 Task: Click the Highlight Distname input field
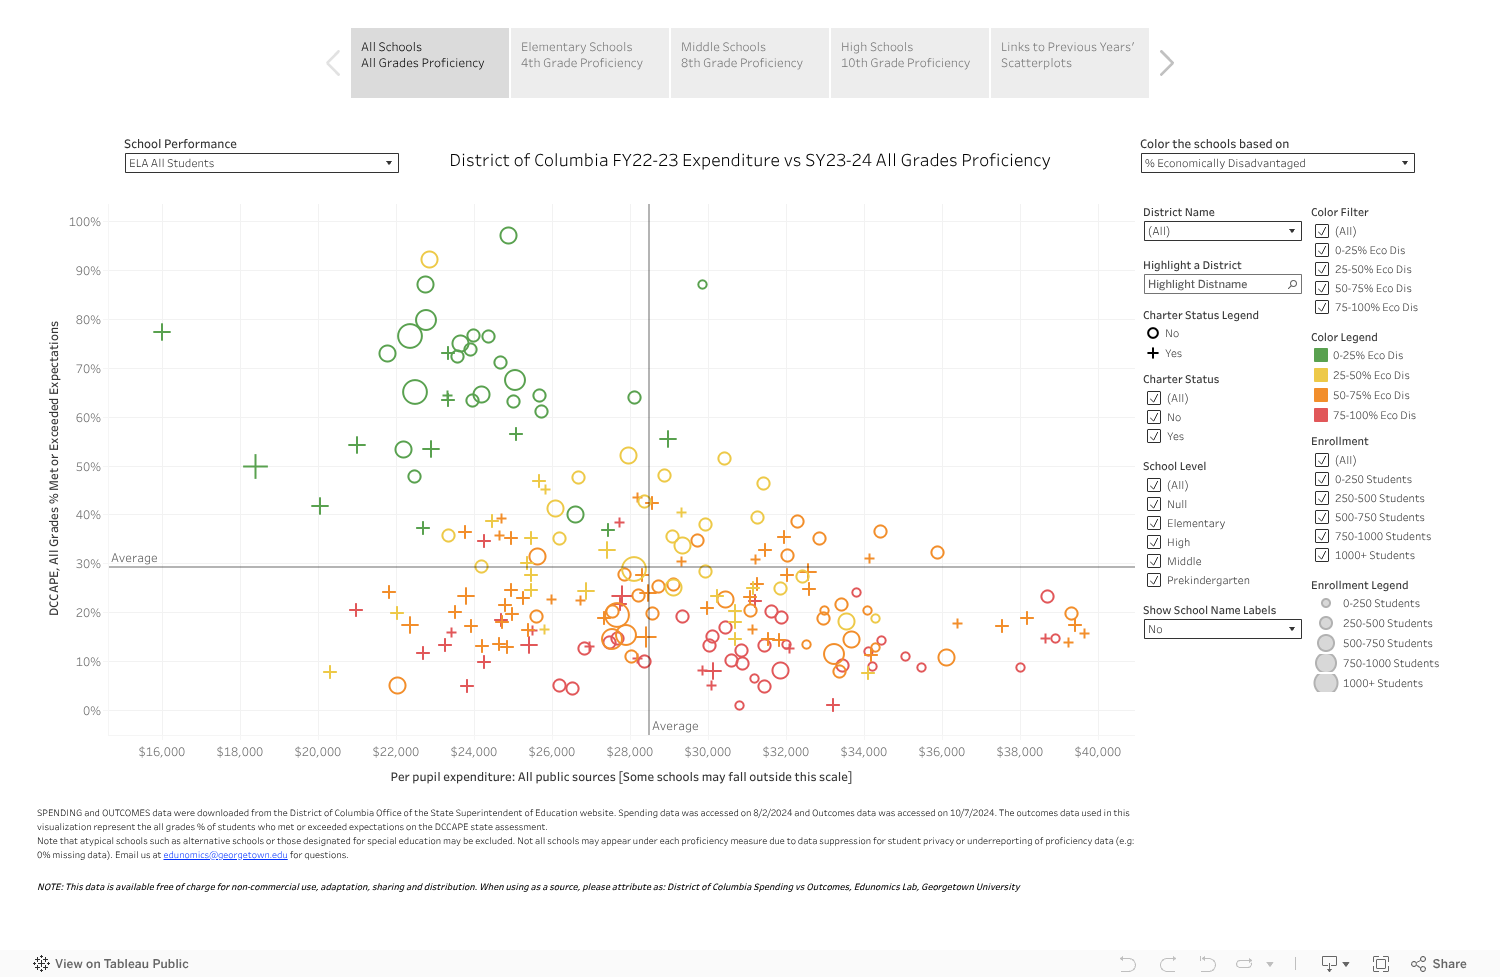(x=1213, y=285)
